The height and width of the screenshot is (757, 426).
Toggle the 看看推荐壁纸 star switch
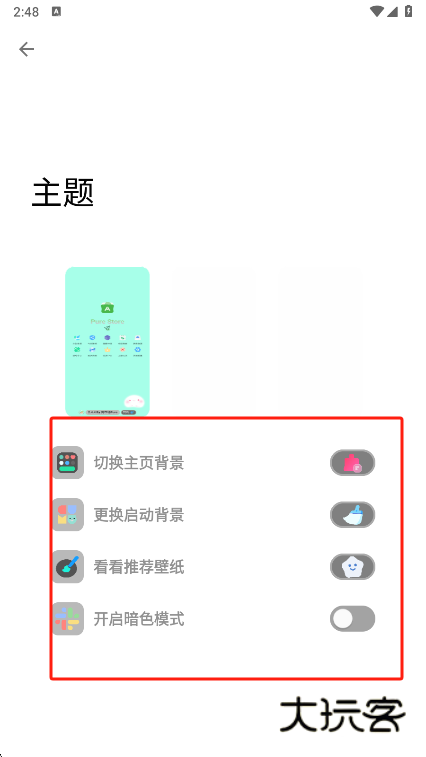pos(353,567)
